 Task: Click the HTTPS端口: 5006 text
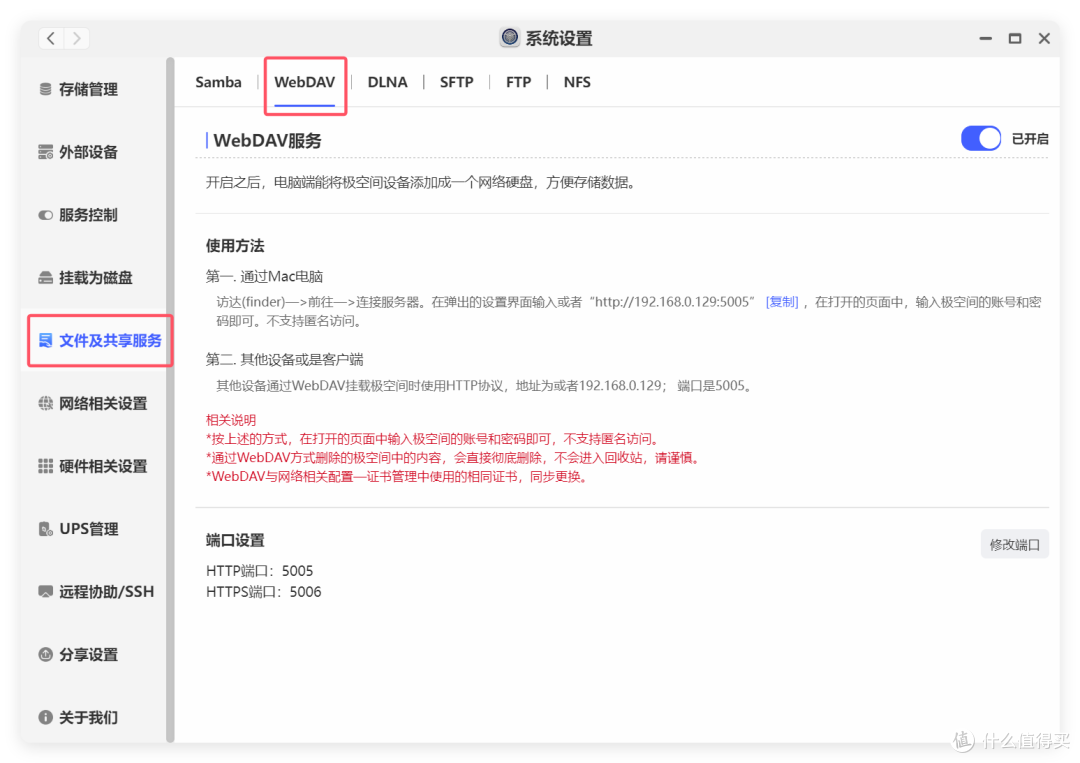click(x=264, y=592)
